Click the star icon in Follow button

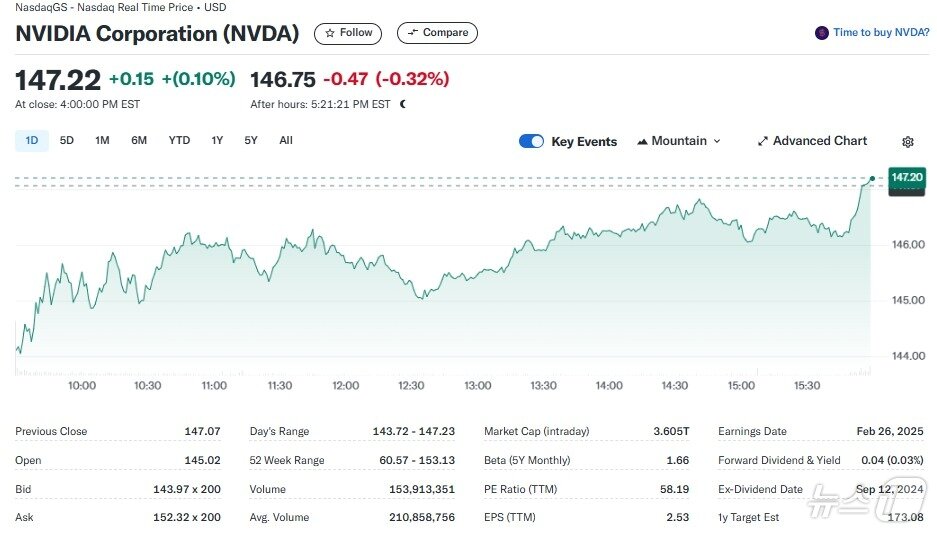click(330, 33)
